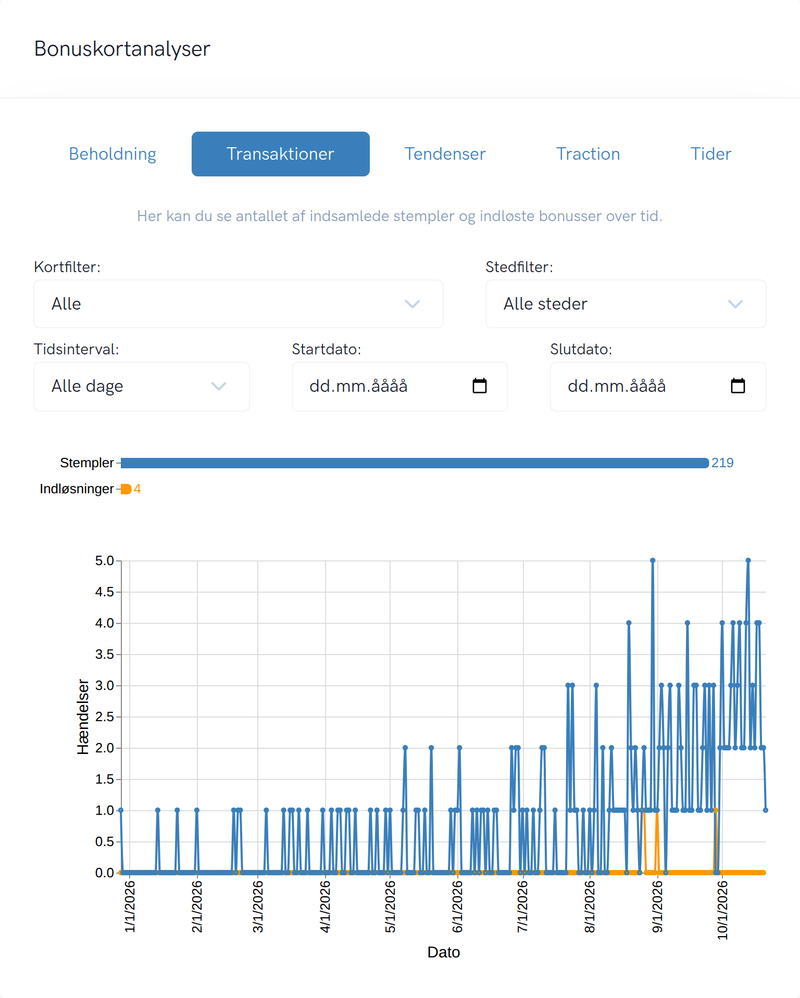Click the Slutdato date field

click(658, 386)
